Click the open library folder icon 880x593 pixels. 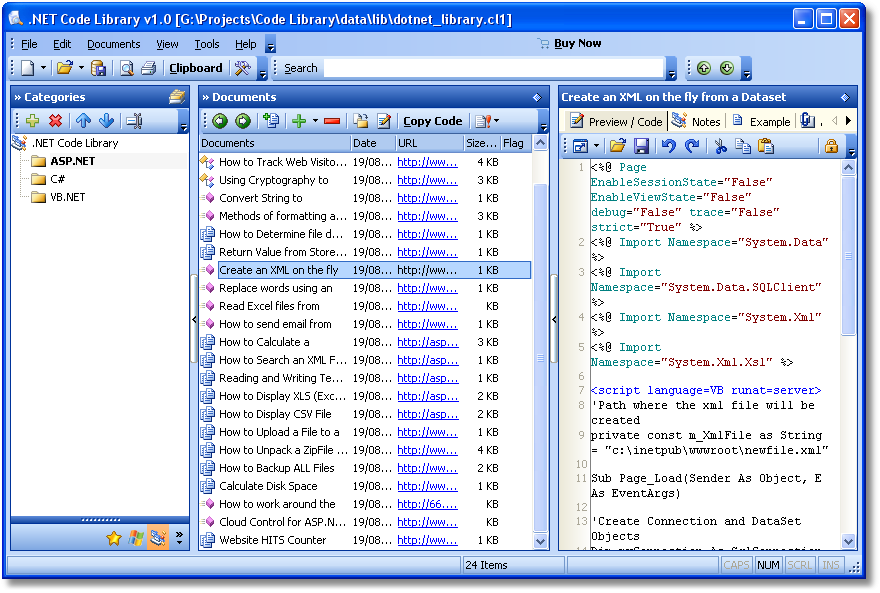tap(65, 68)
